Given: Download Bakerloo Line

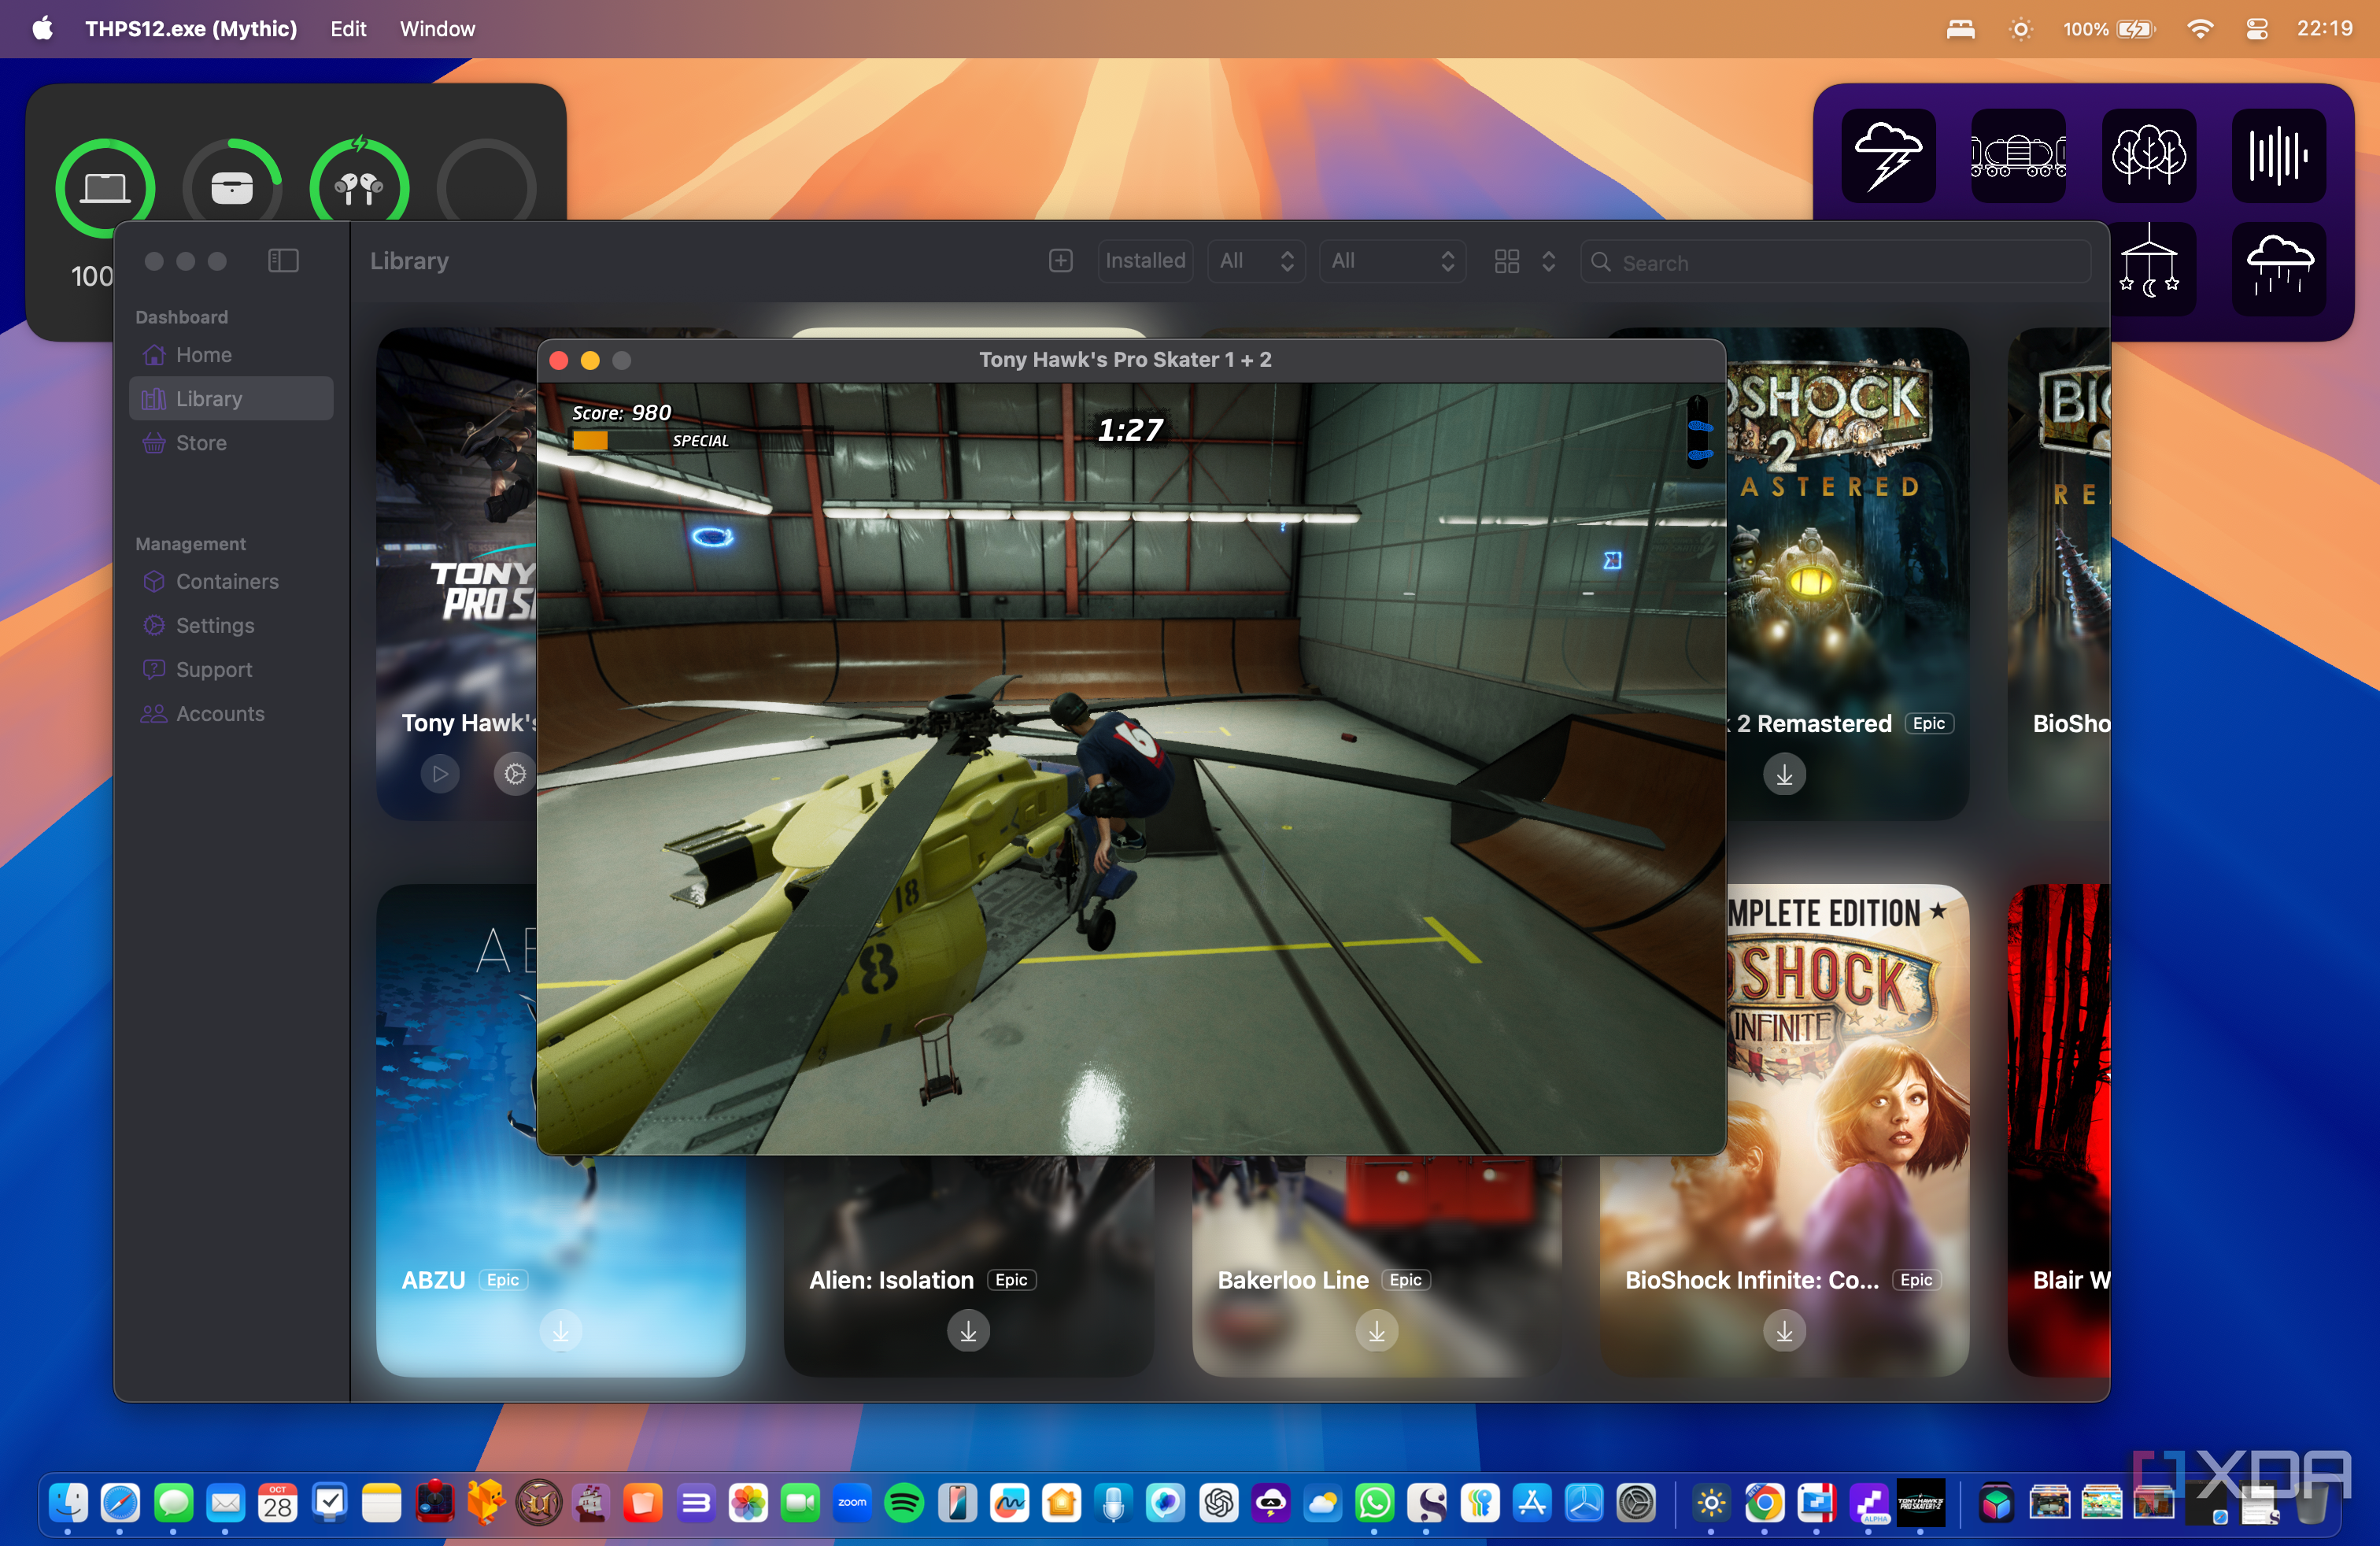Looking at the screenshot, I should click(1377, 1330).
